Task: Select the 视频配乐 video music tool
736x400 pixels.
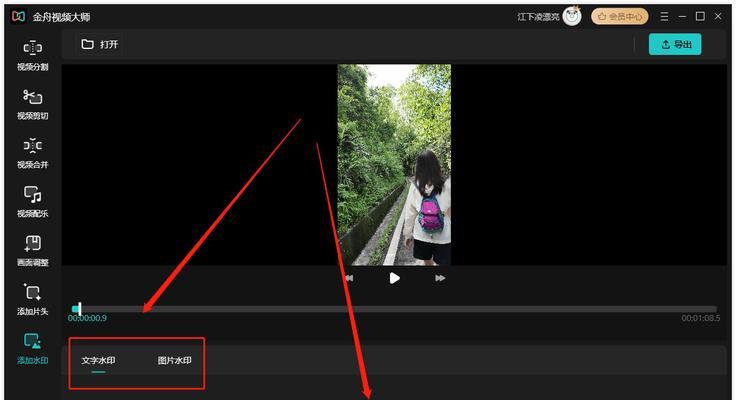Action: (x=33, y=202)
